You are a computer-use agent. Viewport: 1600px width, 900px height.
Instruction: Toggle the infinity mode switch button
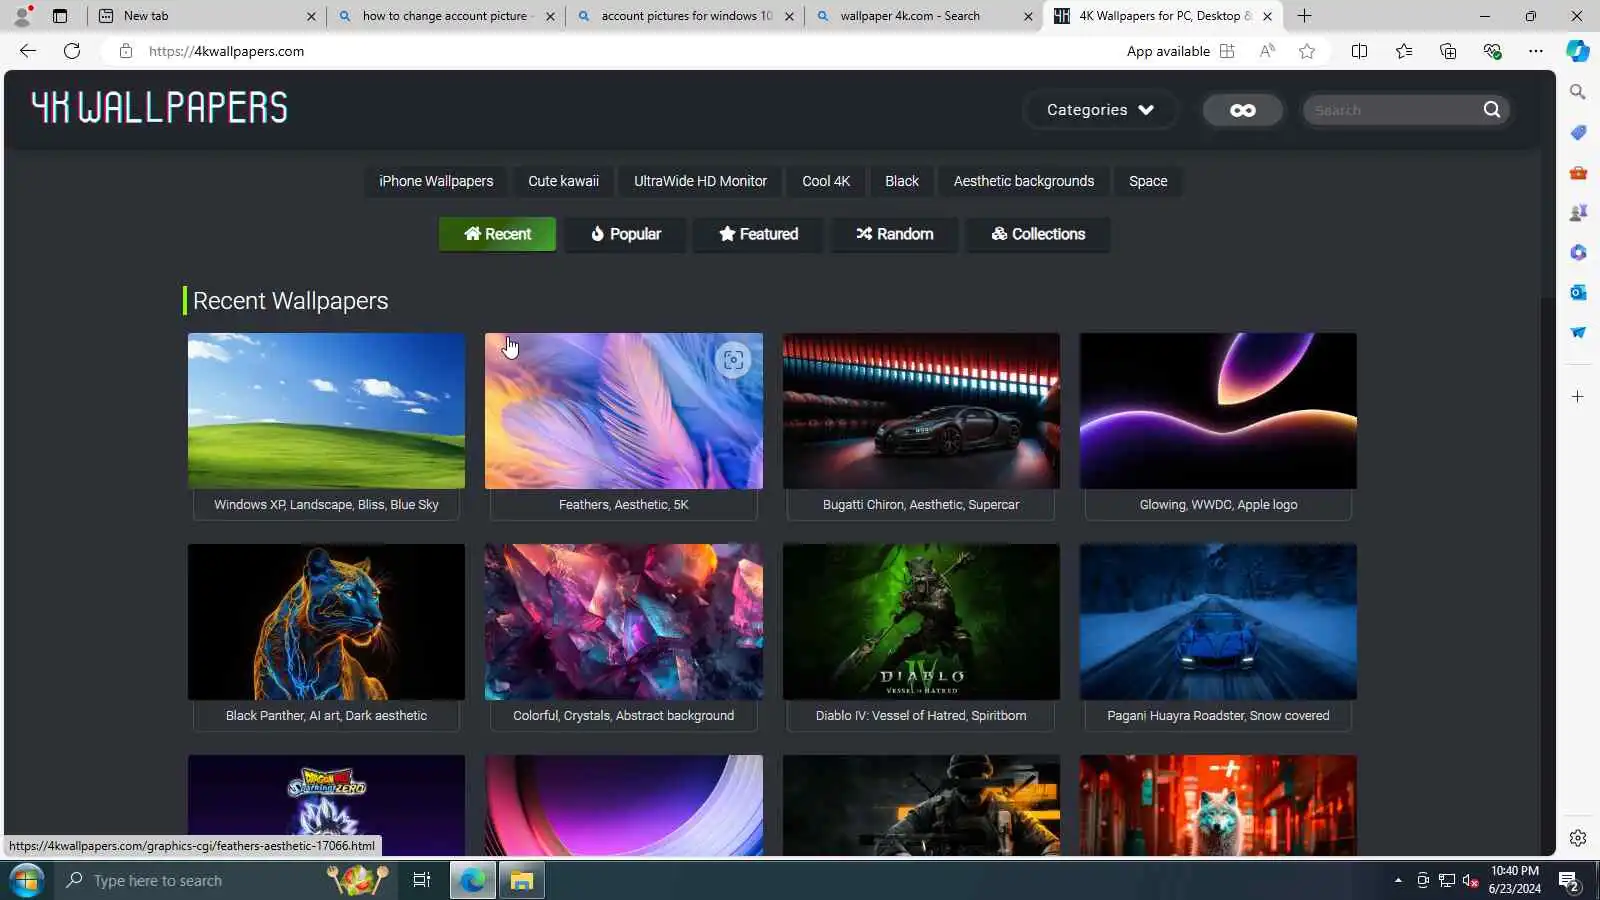(1243, 110)
